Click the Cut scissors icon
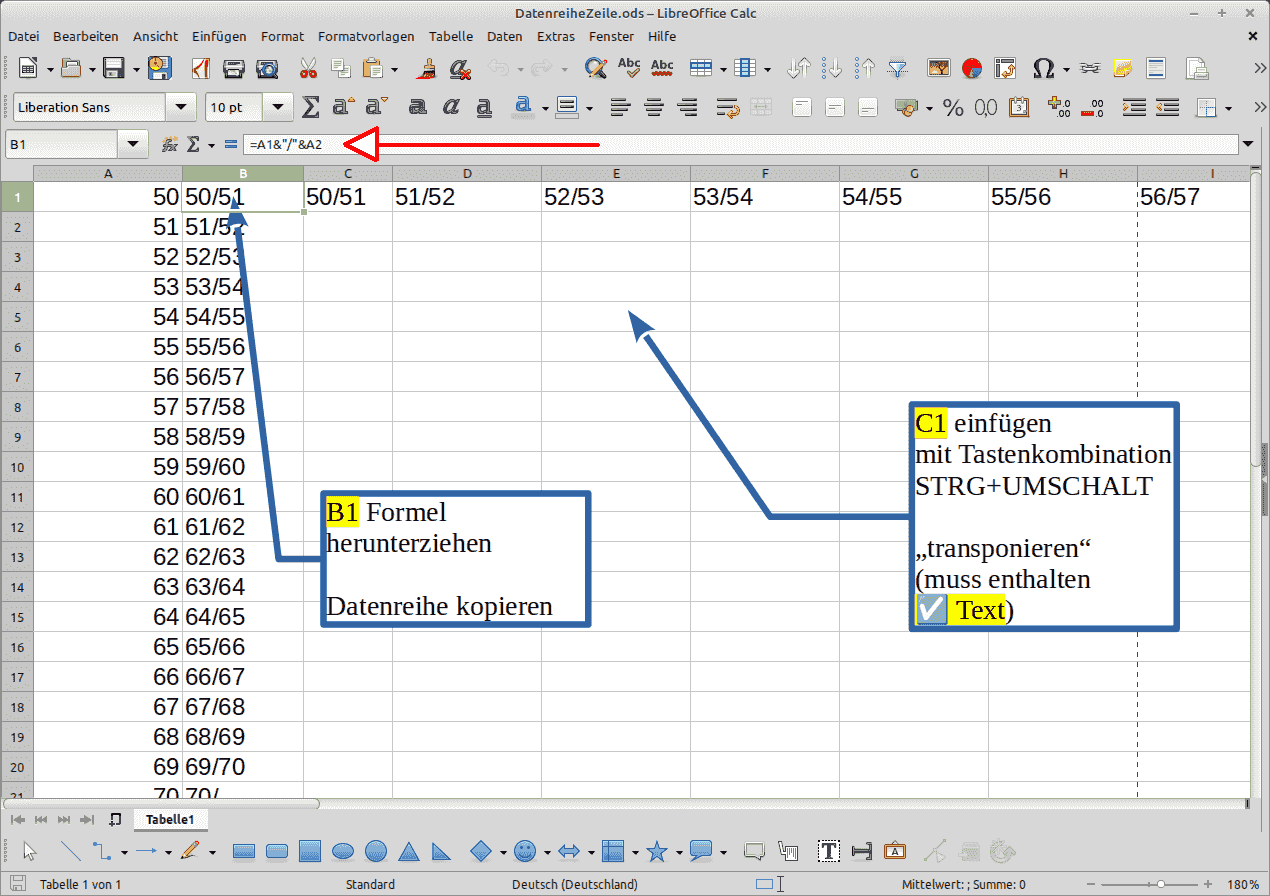 (308, 68)
